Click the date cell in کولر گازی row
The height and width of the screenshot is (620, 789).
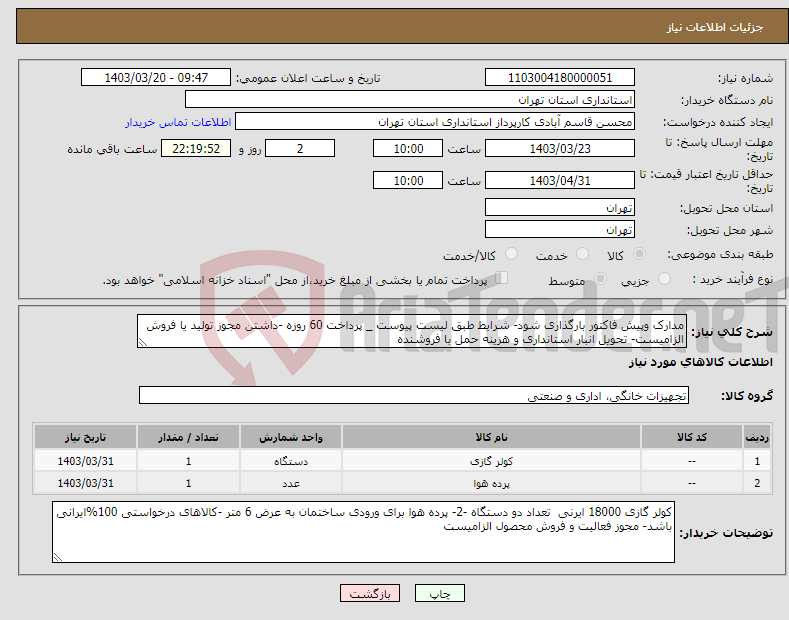click(85, 461)
